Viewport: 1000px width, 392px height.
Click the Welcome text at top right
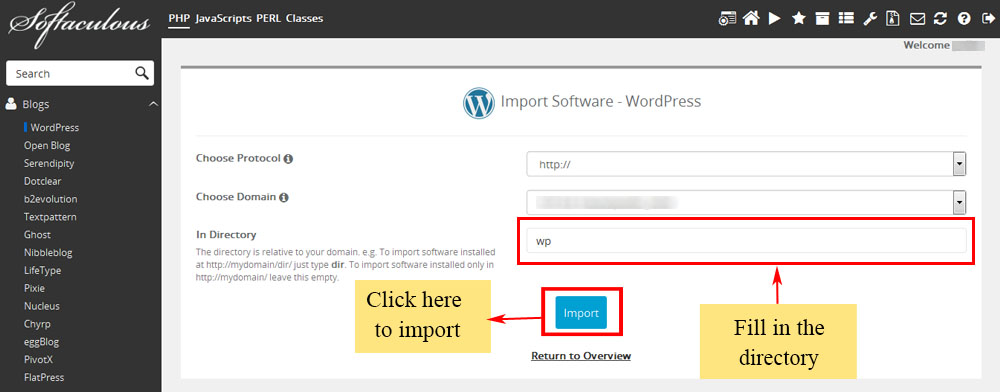[x=926, y=46]
